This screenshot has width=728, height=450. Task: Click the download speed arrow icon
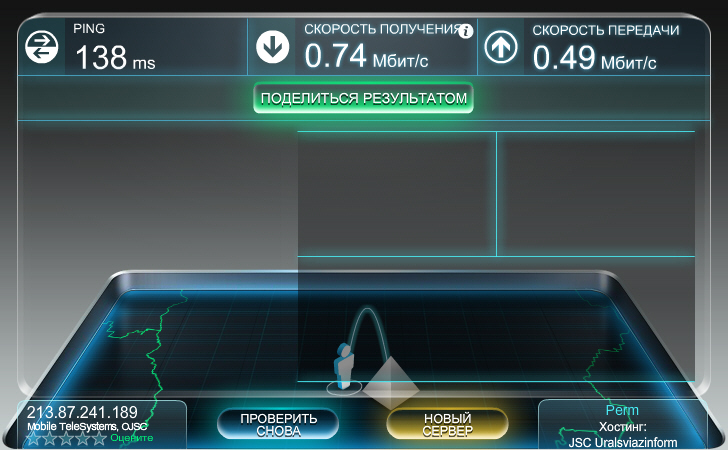coord(271,47)
